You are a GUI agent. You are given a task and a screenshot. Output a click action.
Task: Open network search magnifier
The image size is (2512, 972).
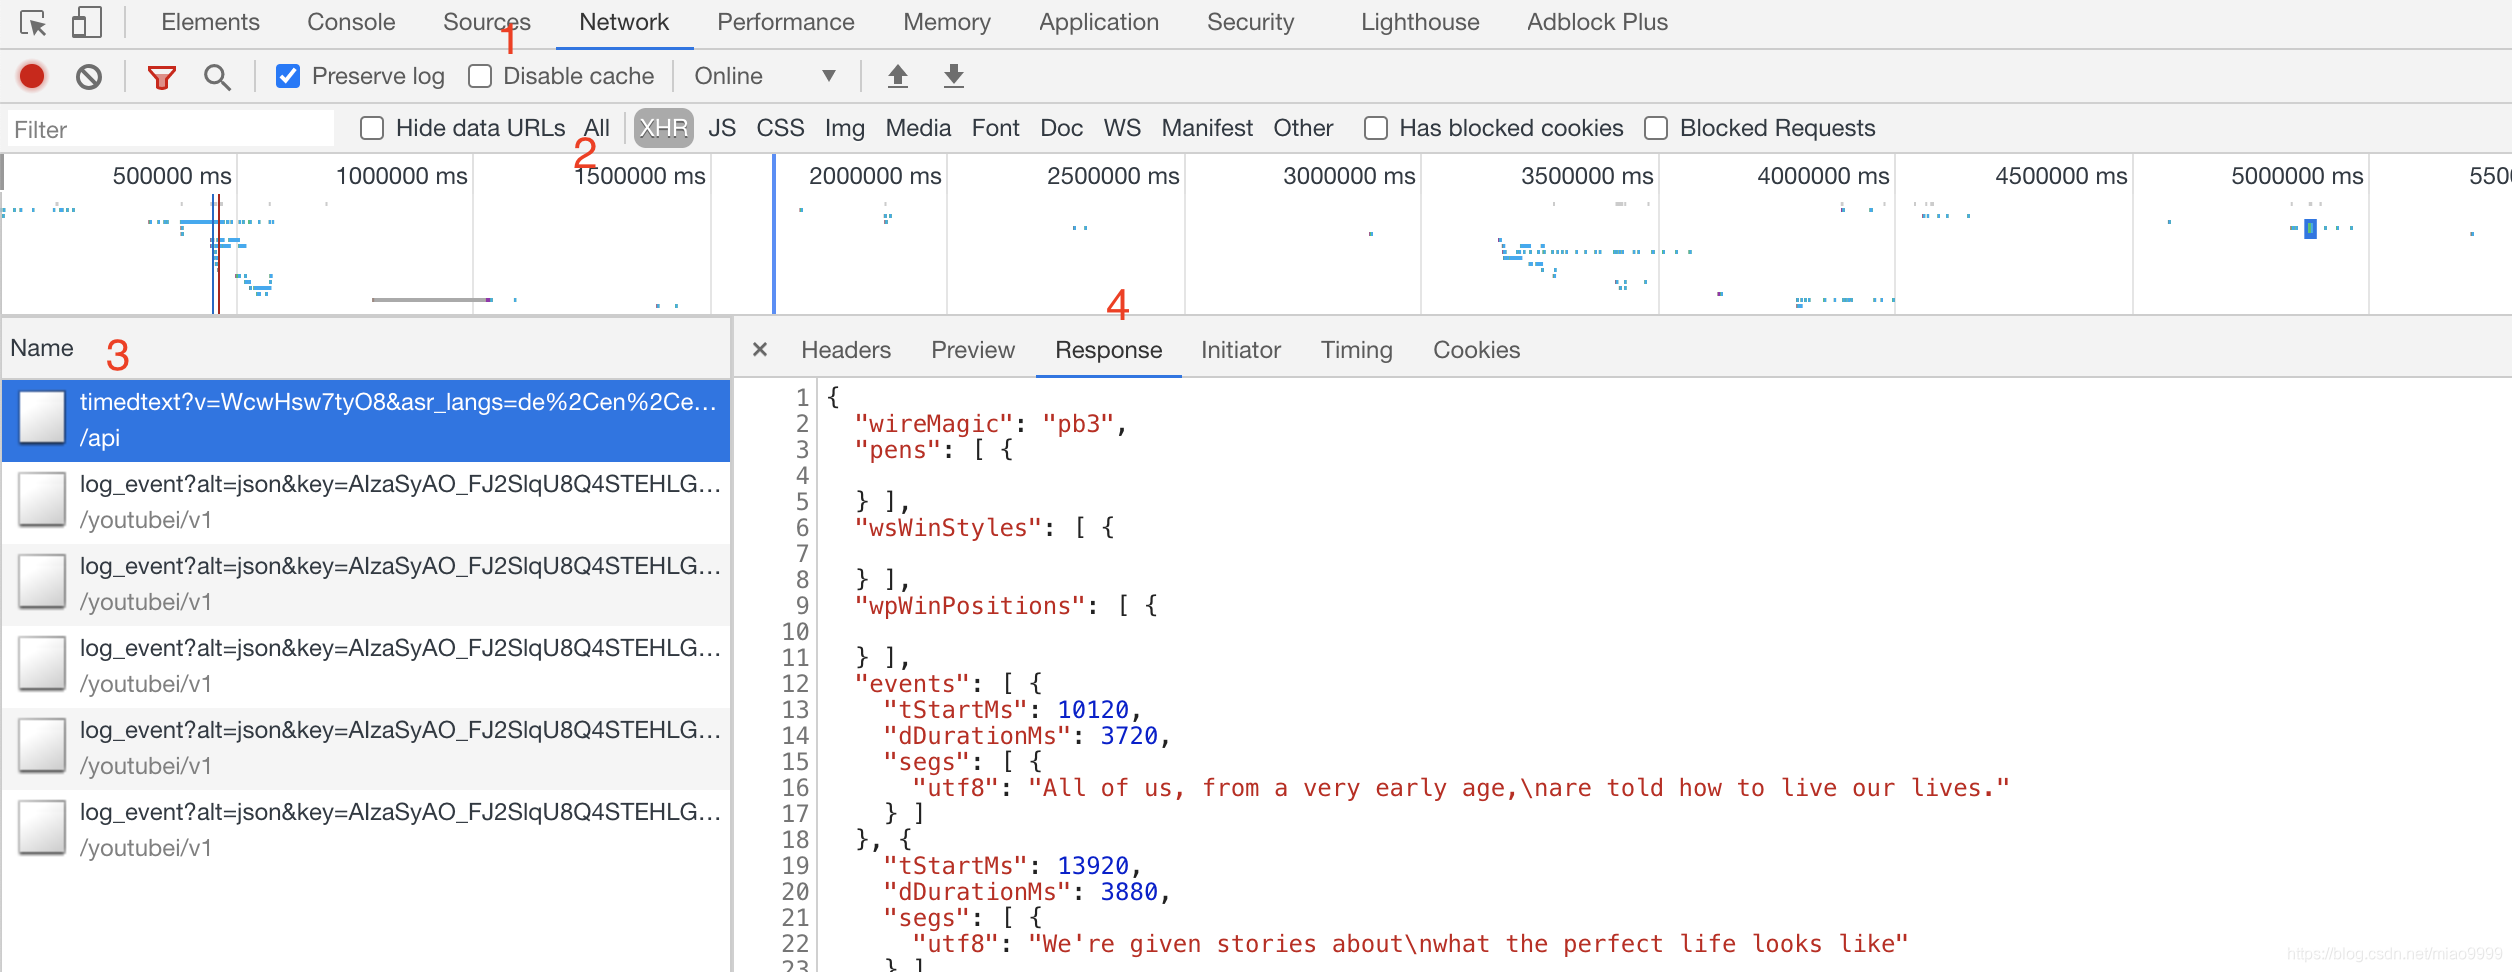pos(217,77)
